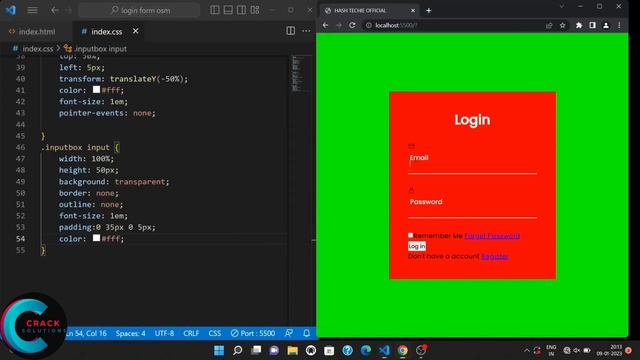
Task: Go back in the Chrome browser
Action: (x=325, y=25)
